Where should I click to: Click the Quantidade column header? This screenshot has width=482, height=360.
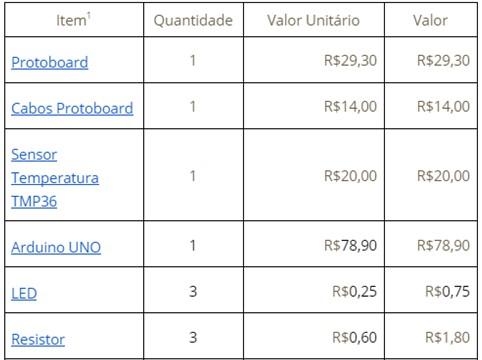tap(193, 20)
